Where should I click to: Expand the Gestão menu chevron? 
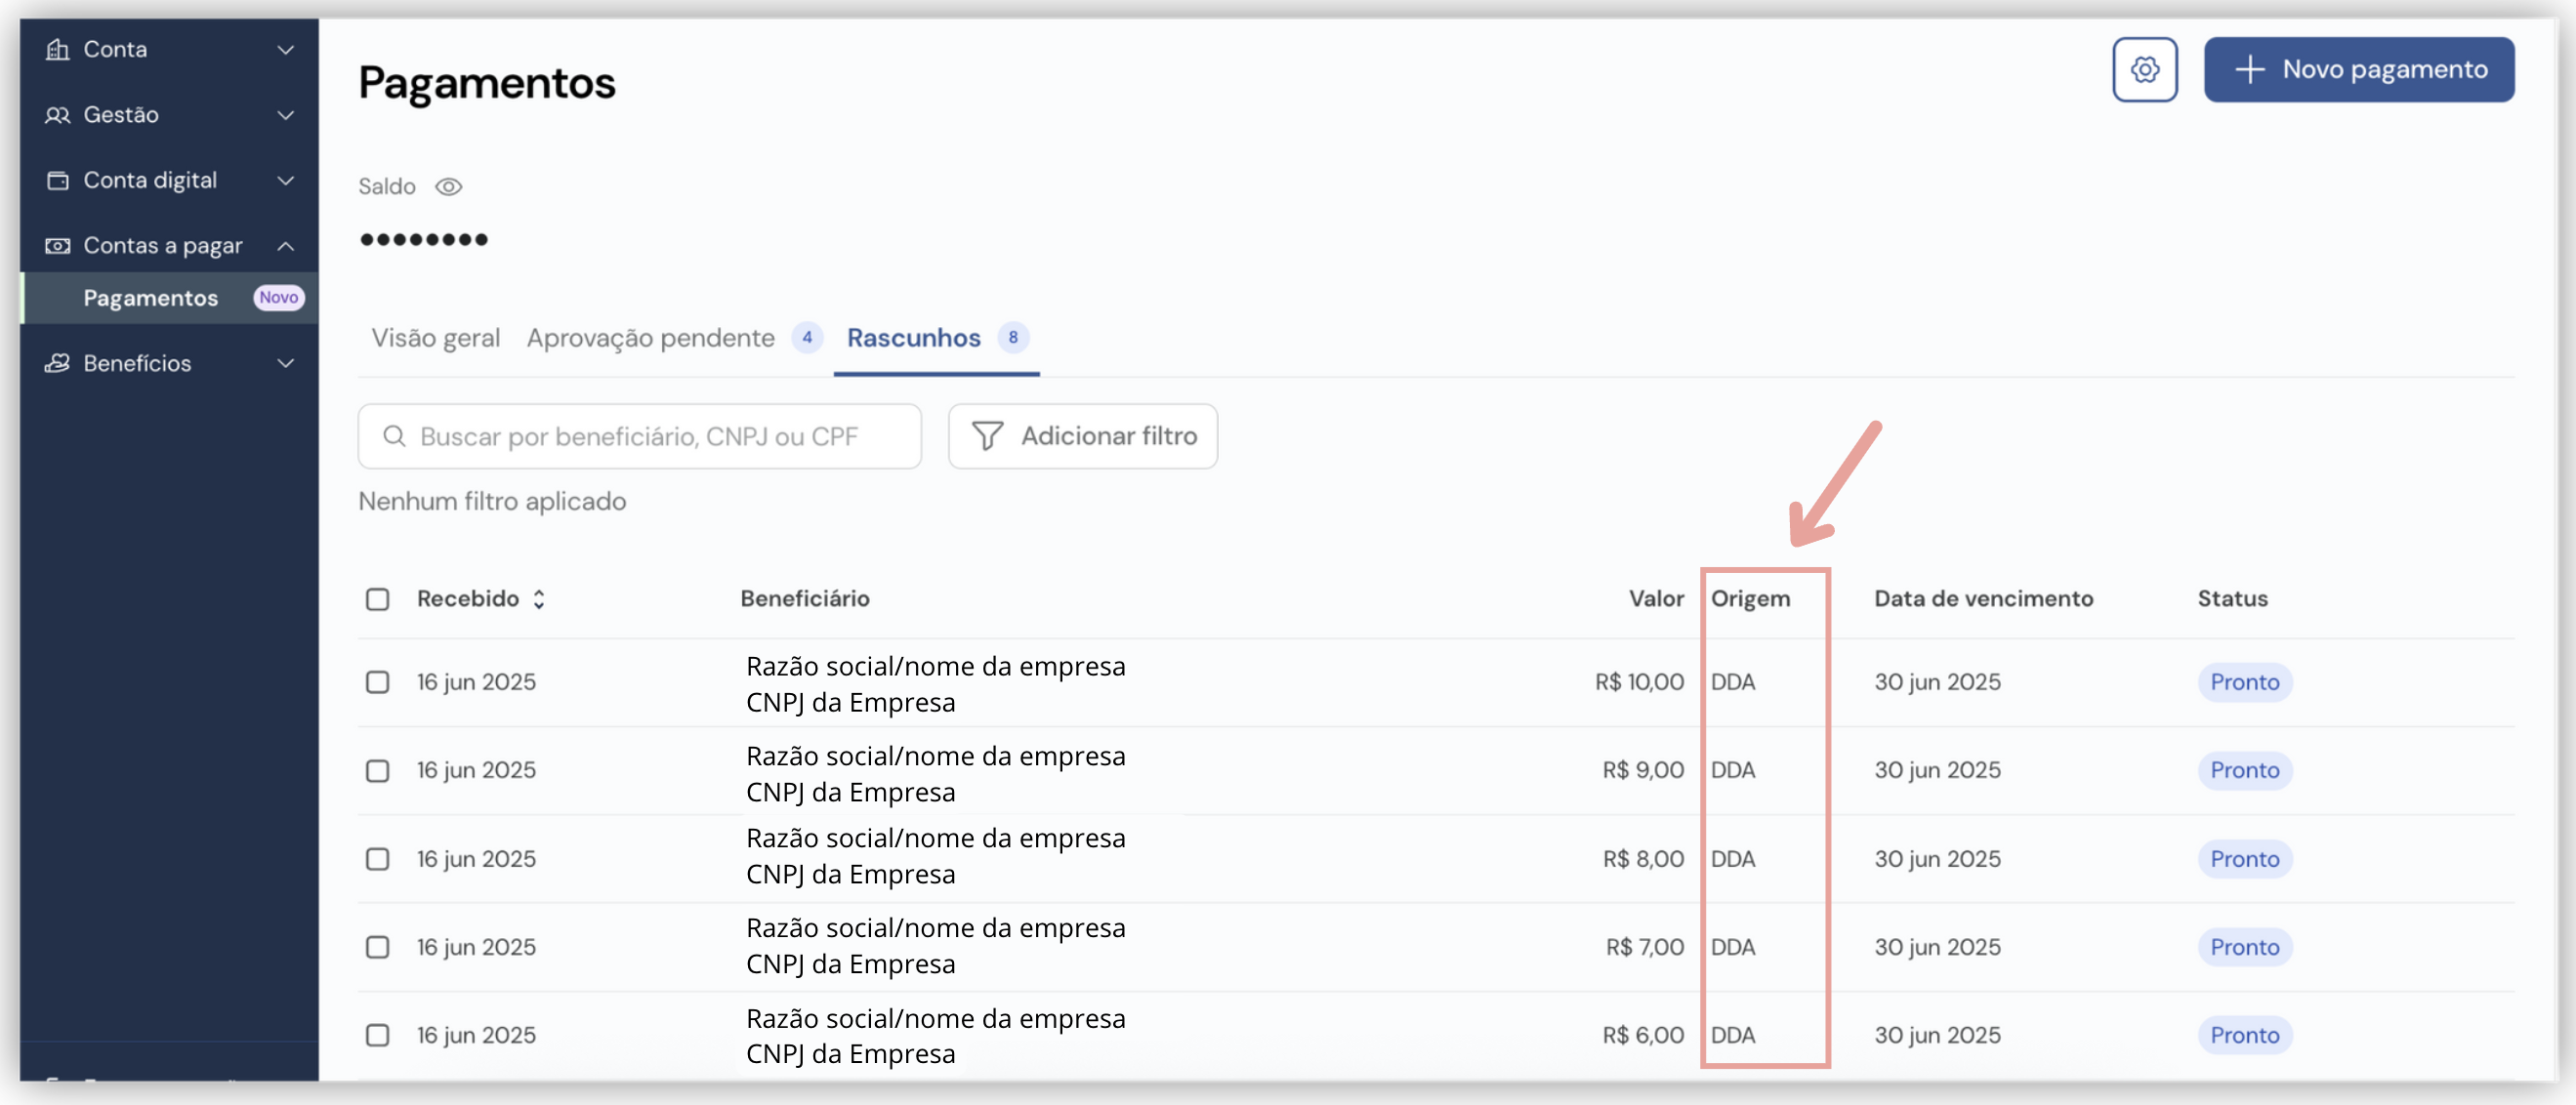(x=286, y=115)
